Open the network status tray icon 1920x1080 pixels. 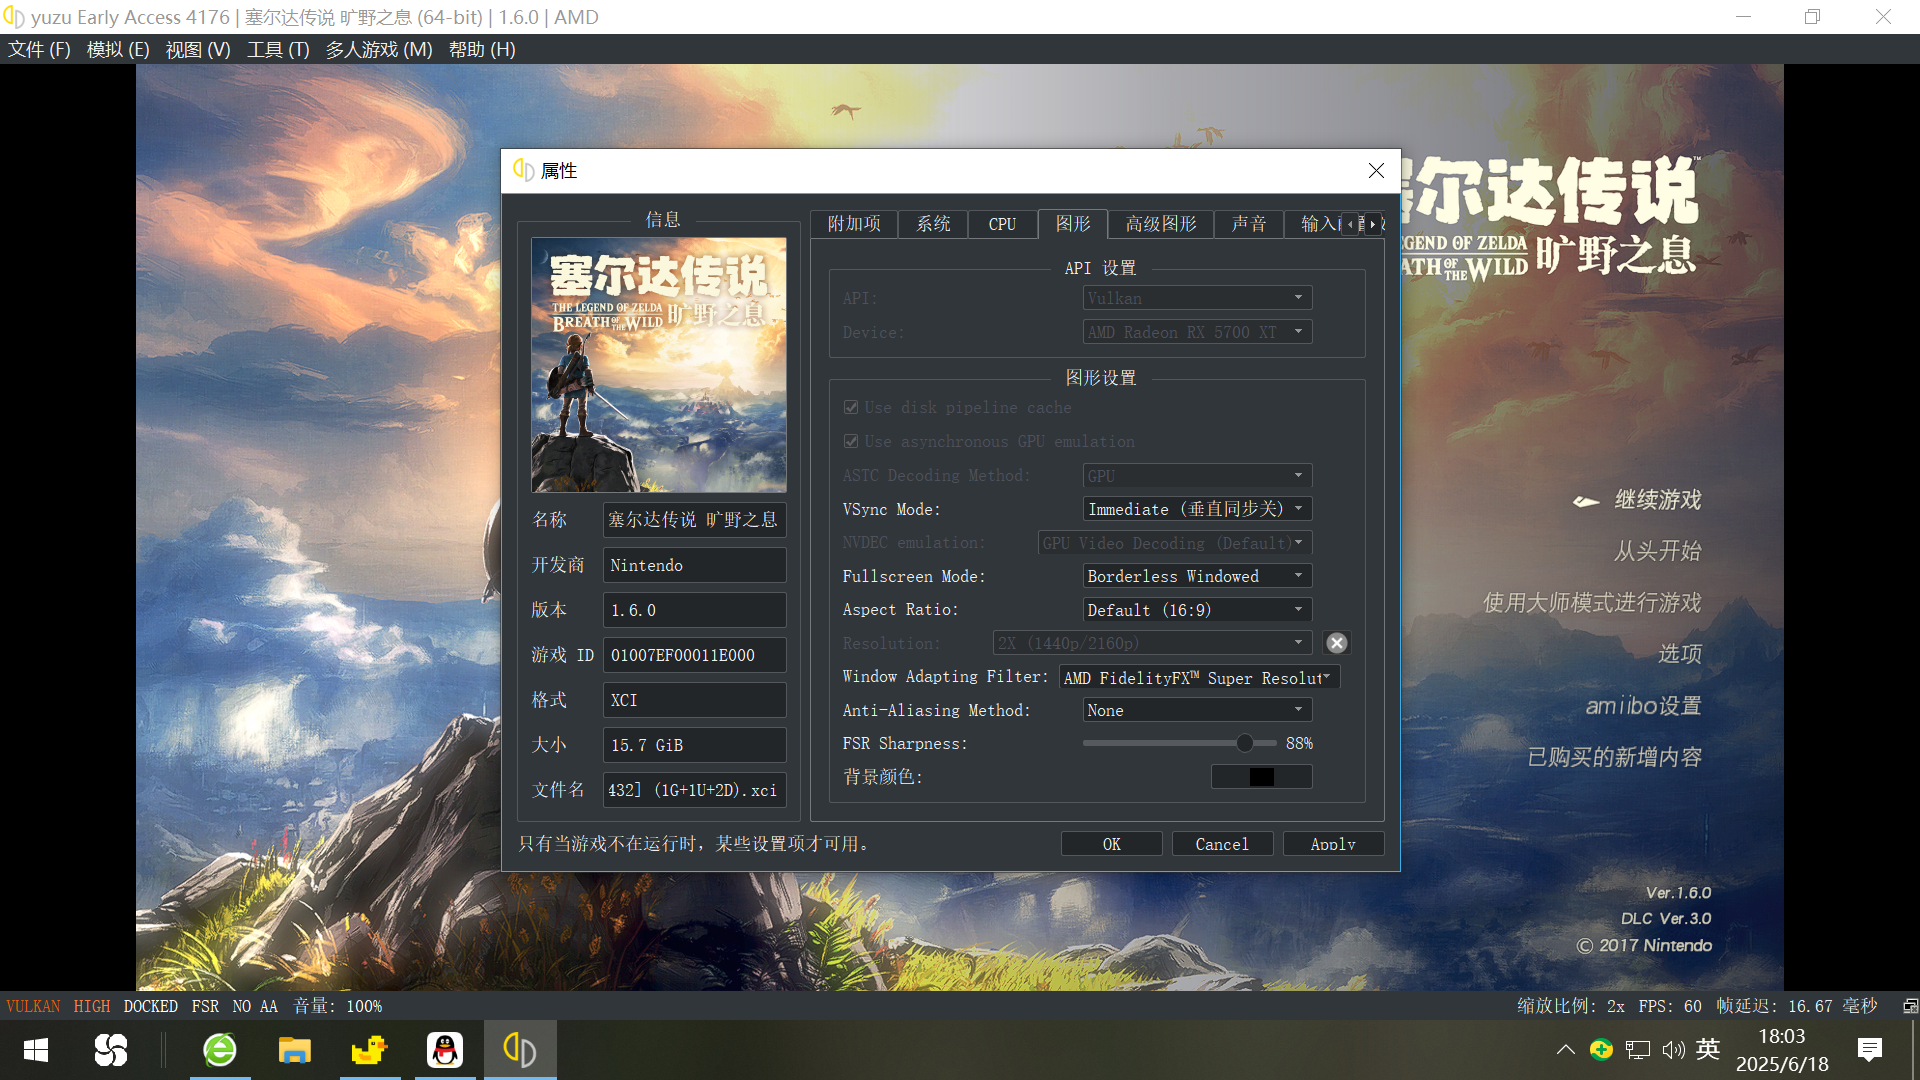[x=1638, y=1049]
